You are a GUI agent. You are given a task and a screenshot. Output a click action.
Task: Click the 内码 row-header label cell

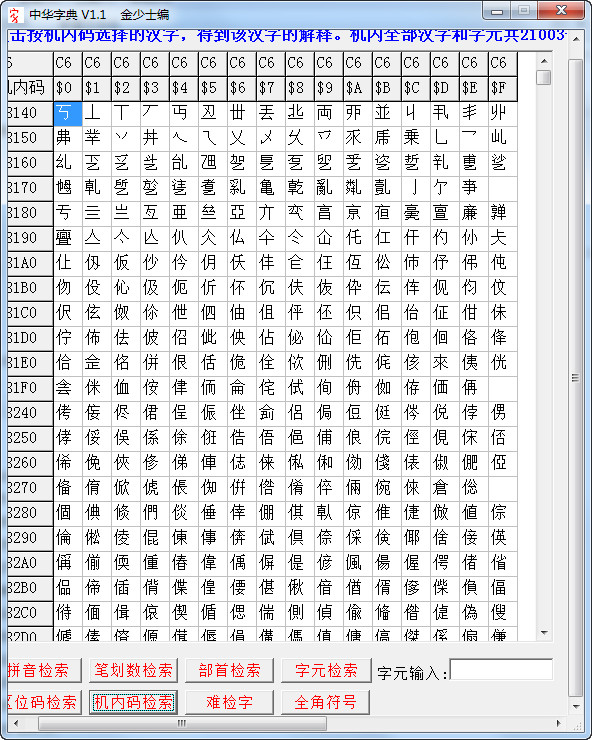click(30, 88)
